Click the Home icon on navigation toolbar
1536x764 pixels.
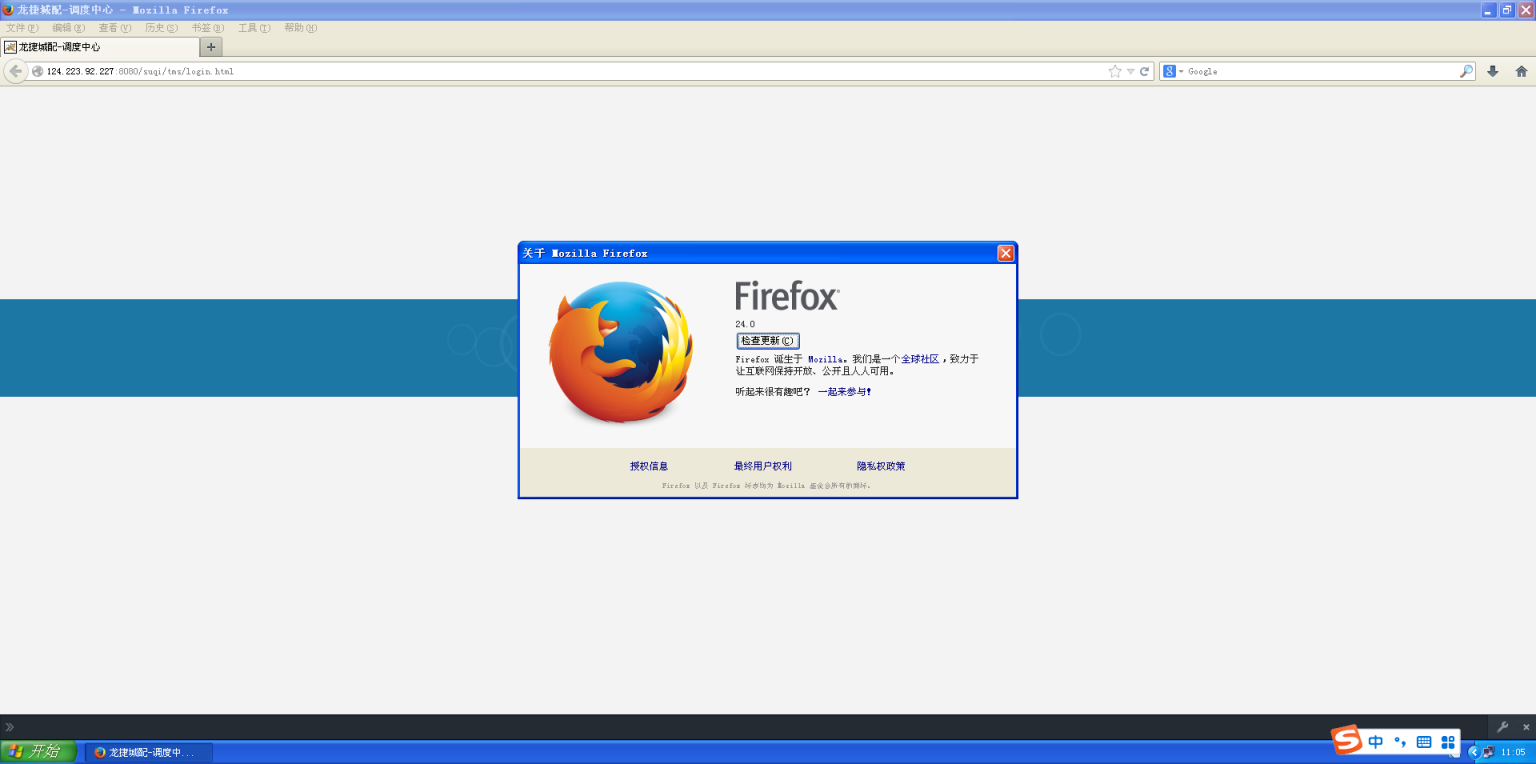(1521, 71)
